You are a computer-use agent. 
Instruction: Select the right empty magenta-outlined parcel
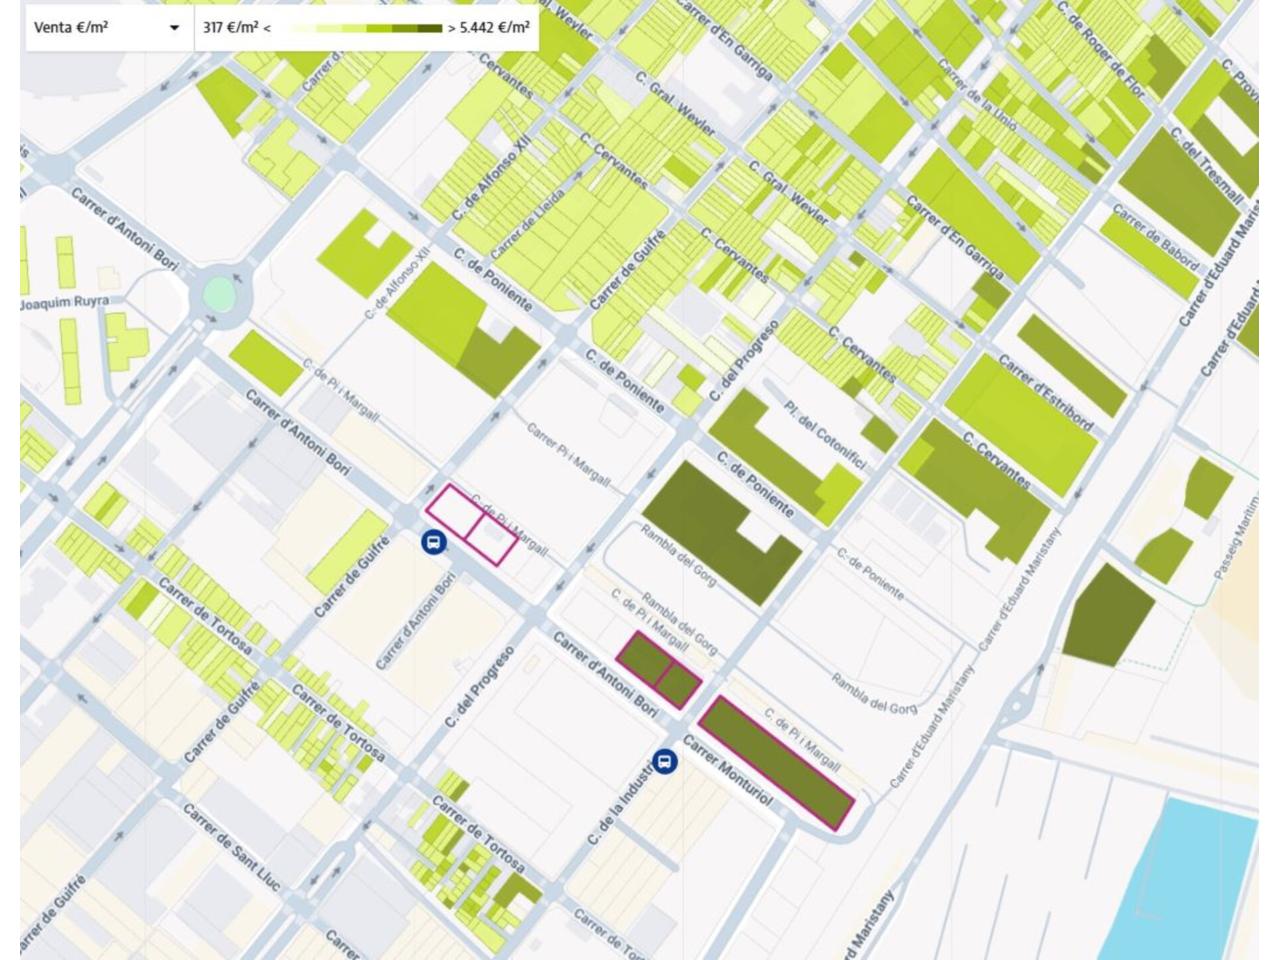pyautogui.click(x=492, y=540)
